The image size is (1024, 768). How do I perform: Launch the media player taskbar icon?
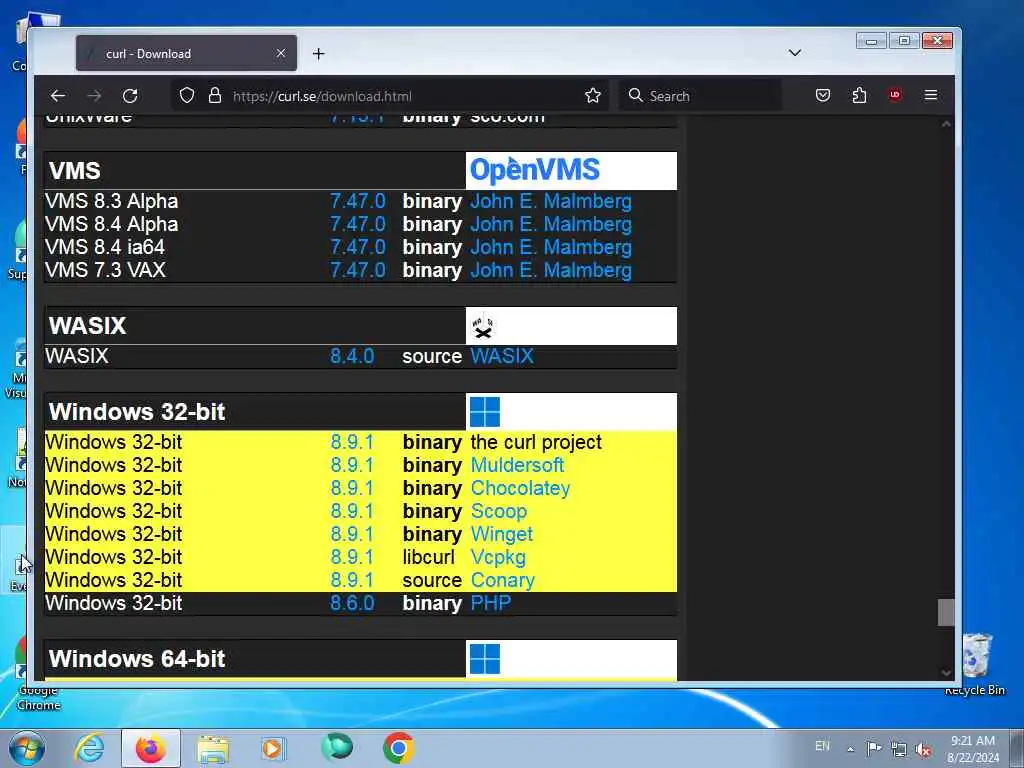coord(272,748)
